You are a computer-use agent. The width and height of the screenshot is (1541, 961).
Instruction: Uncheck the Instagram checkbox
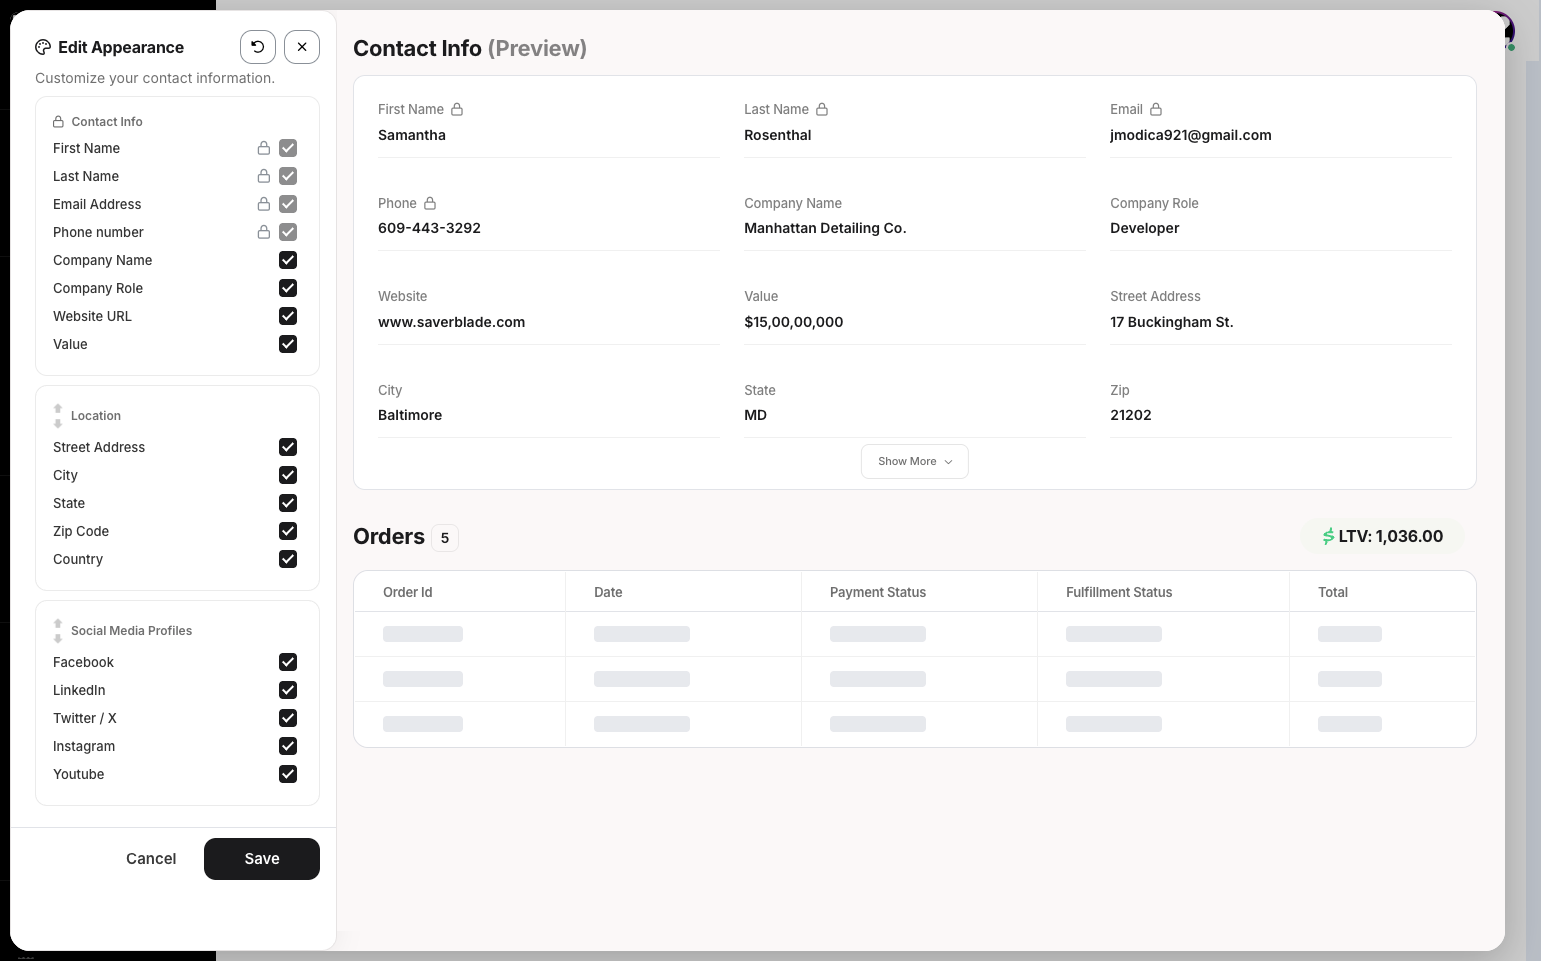click(288, 746)
